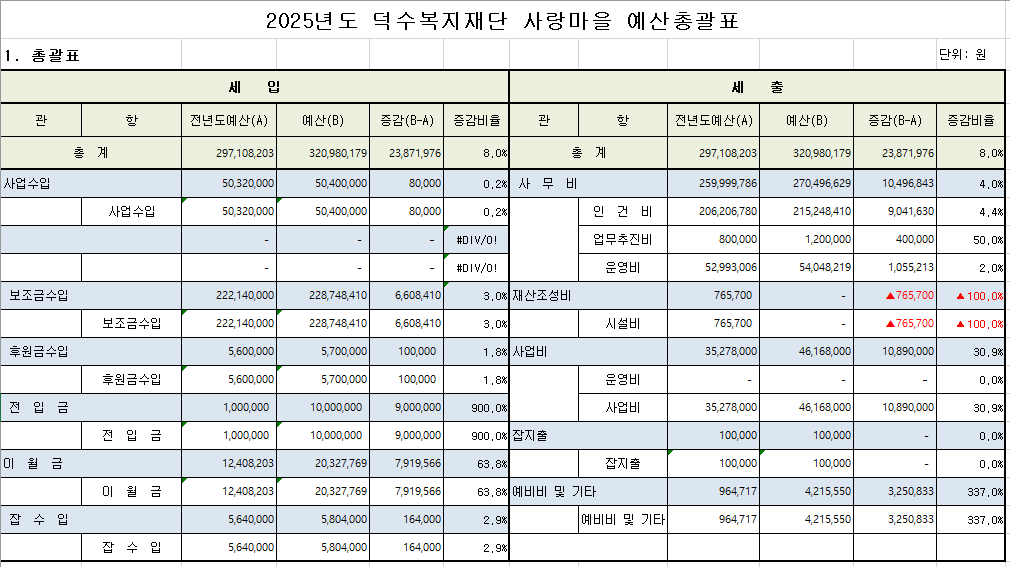Select the title cell '2025년도 덕수복지재단 사랑마을 예산총괄표'

pyautogui.click(x=504, y=21)
